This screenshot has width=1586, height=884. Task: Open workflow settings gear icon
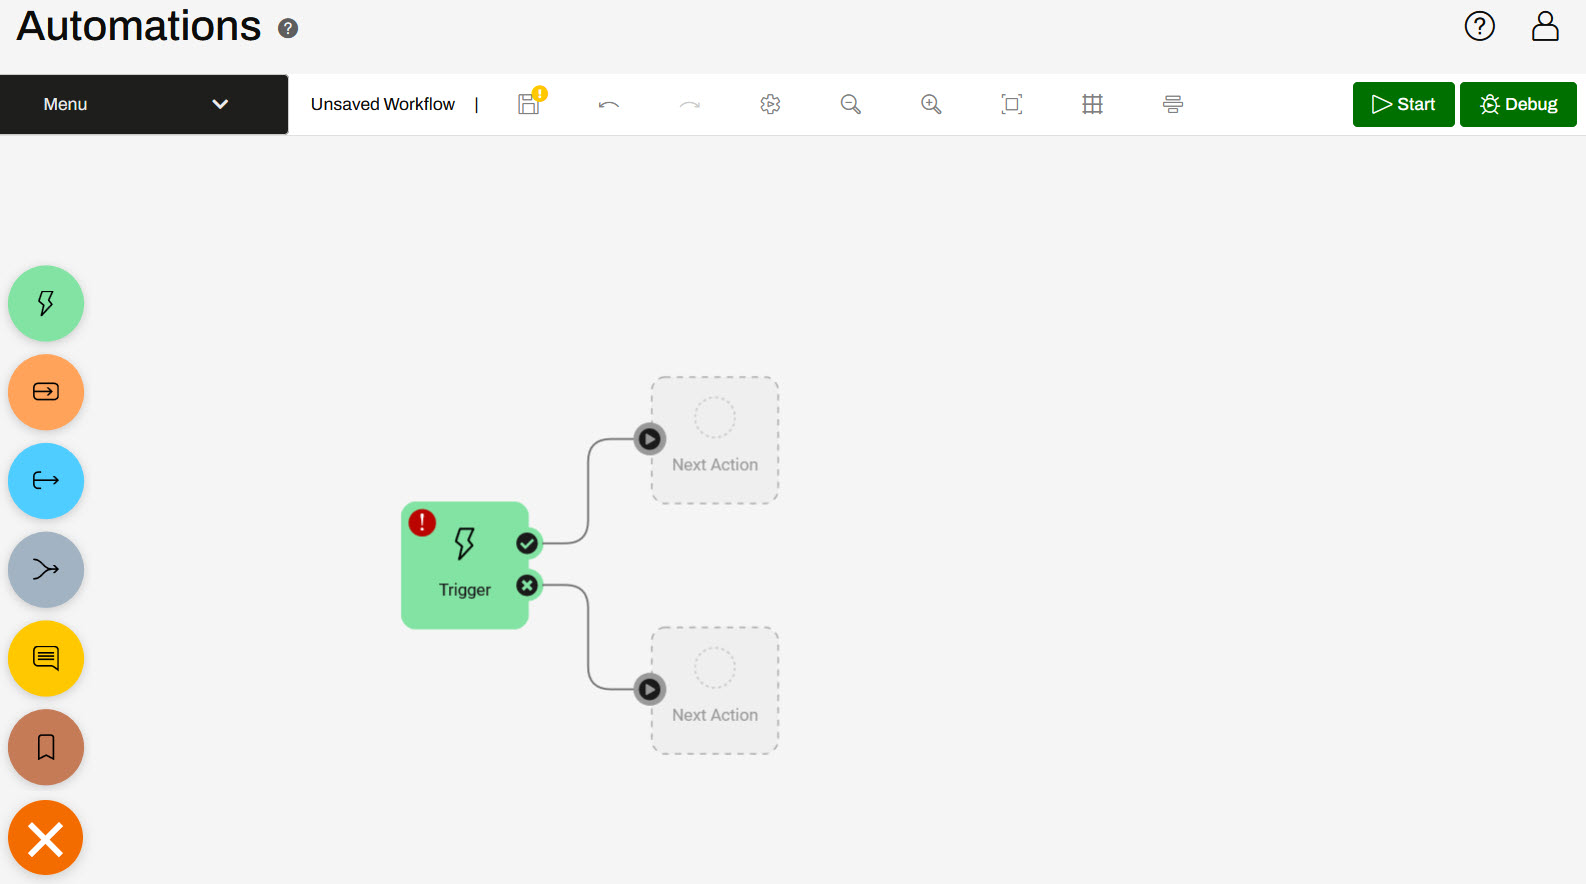coord(770,104)
